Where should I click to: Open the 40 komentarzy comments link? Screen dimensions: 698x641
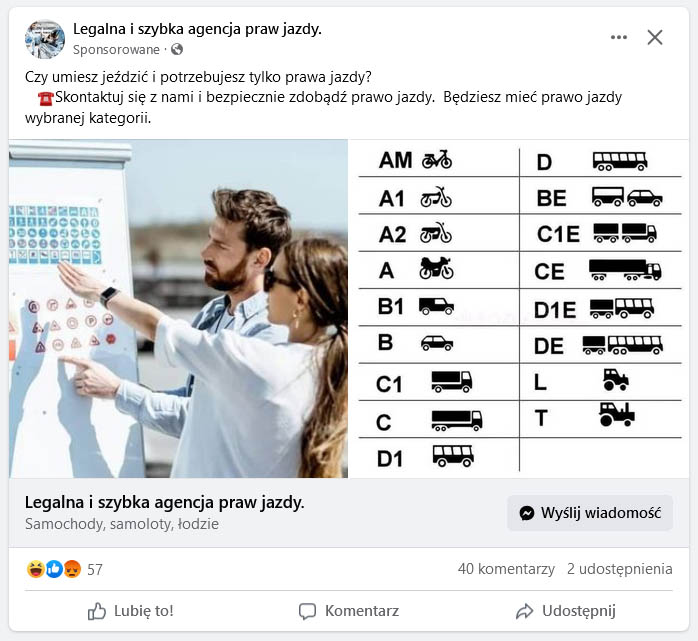tap(506, 569)
